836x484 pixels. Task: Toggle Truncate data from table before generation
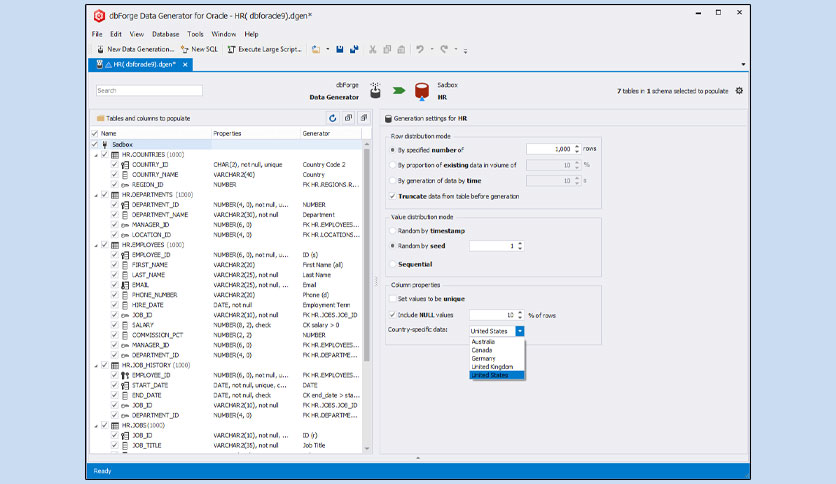tap(392, 196)
